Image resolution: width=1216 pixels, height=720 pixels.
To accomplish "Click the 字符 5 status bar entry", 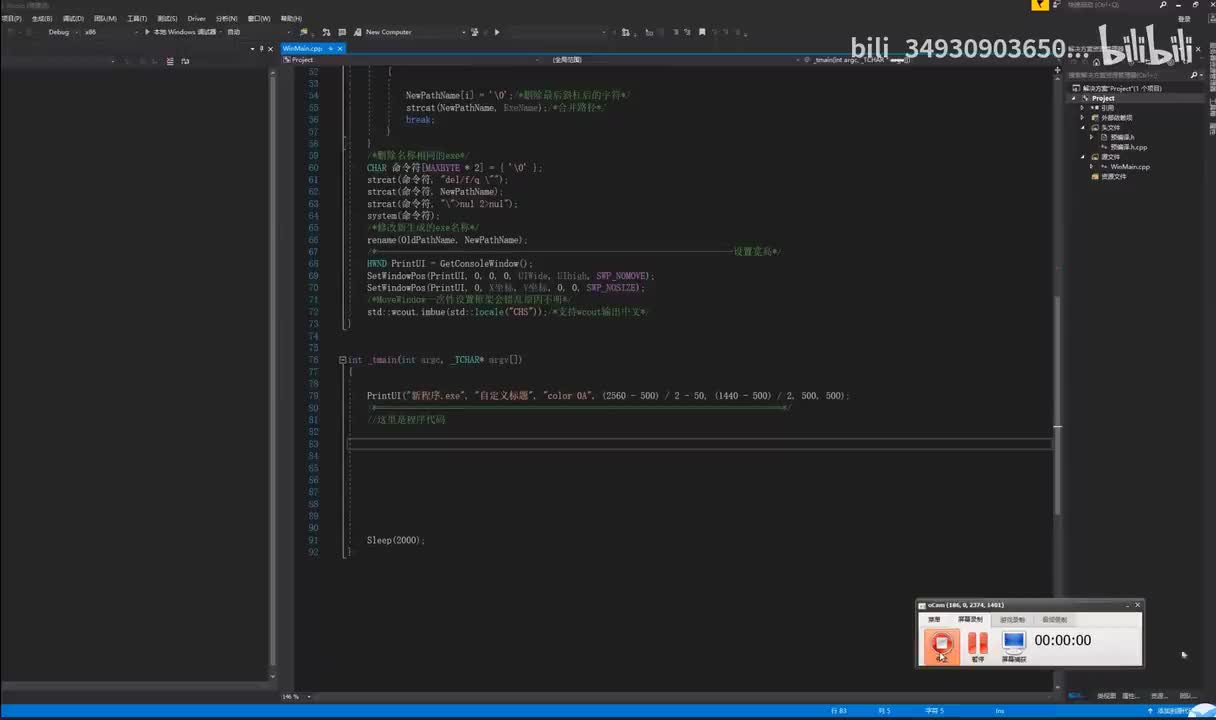I will pyautogui.click(x=934, y=711).
